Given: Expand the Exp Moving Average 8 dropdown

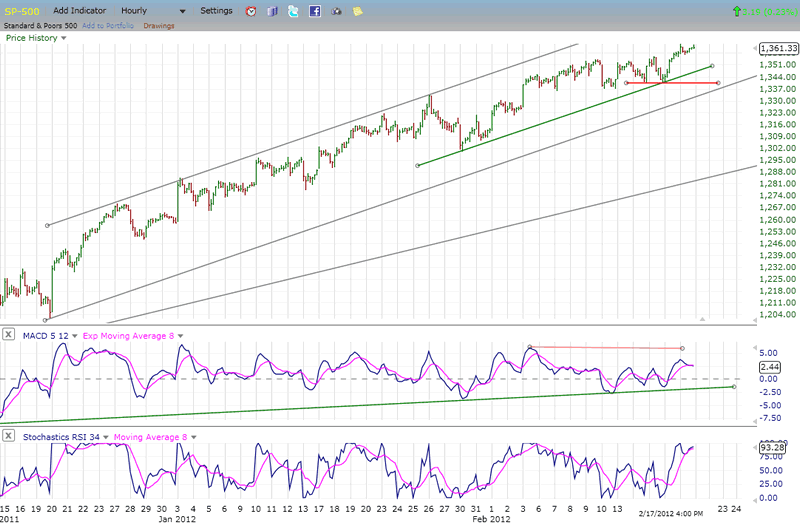Looking at the screenshot, I should 180,334.
